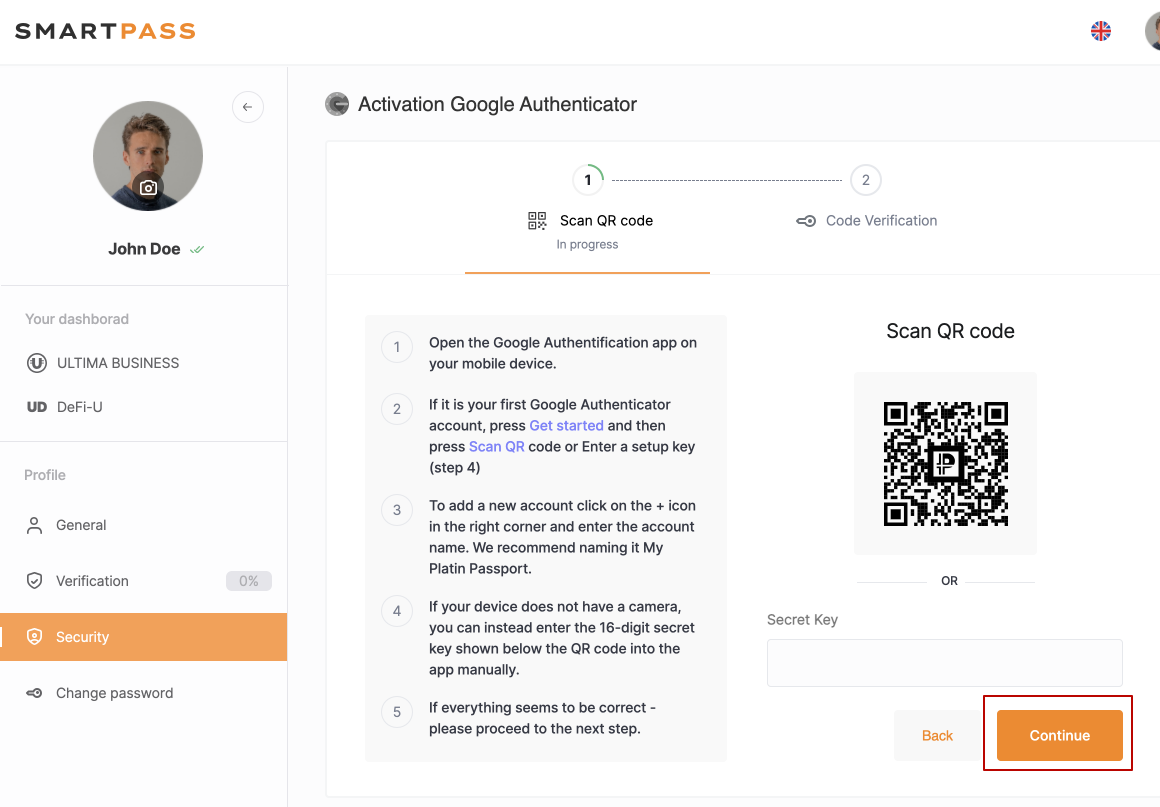Open the Verification section
1160x807 pixels.
pyautogui.click(x=92, y=581)
